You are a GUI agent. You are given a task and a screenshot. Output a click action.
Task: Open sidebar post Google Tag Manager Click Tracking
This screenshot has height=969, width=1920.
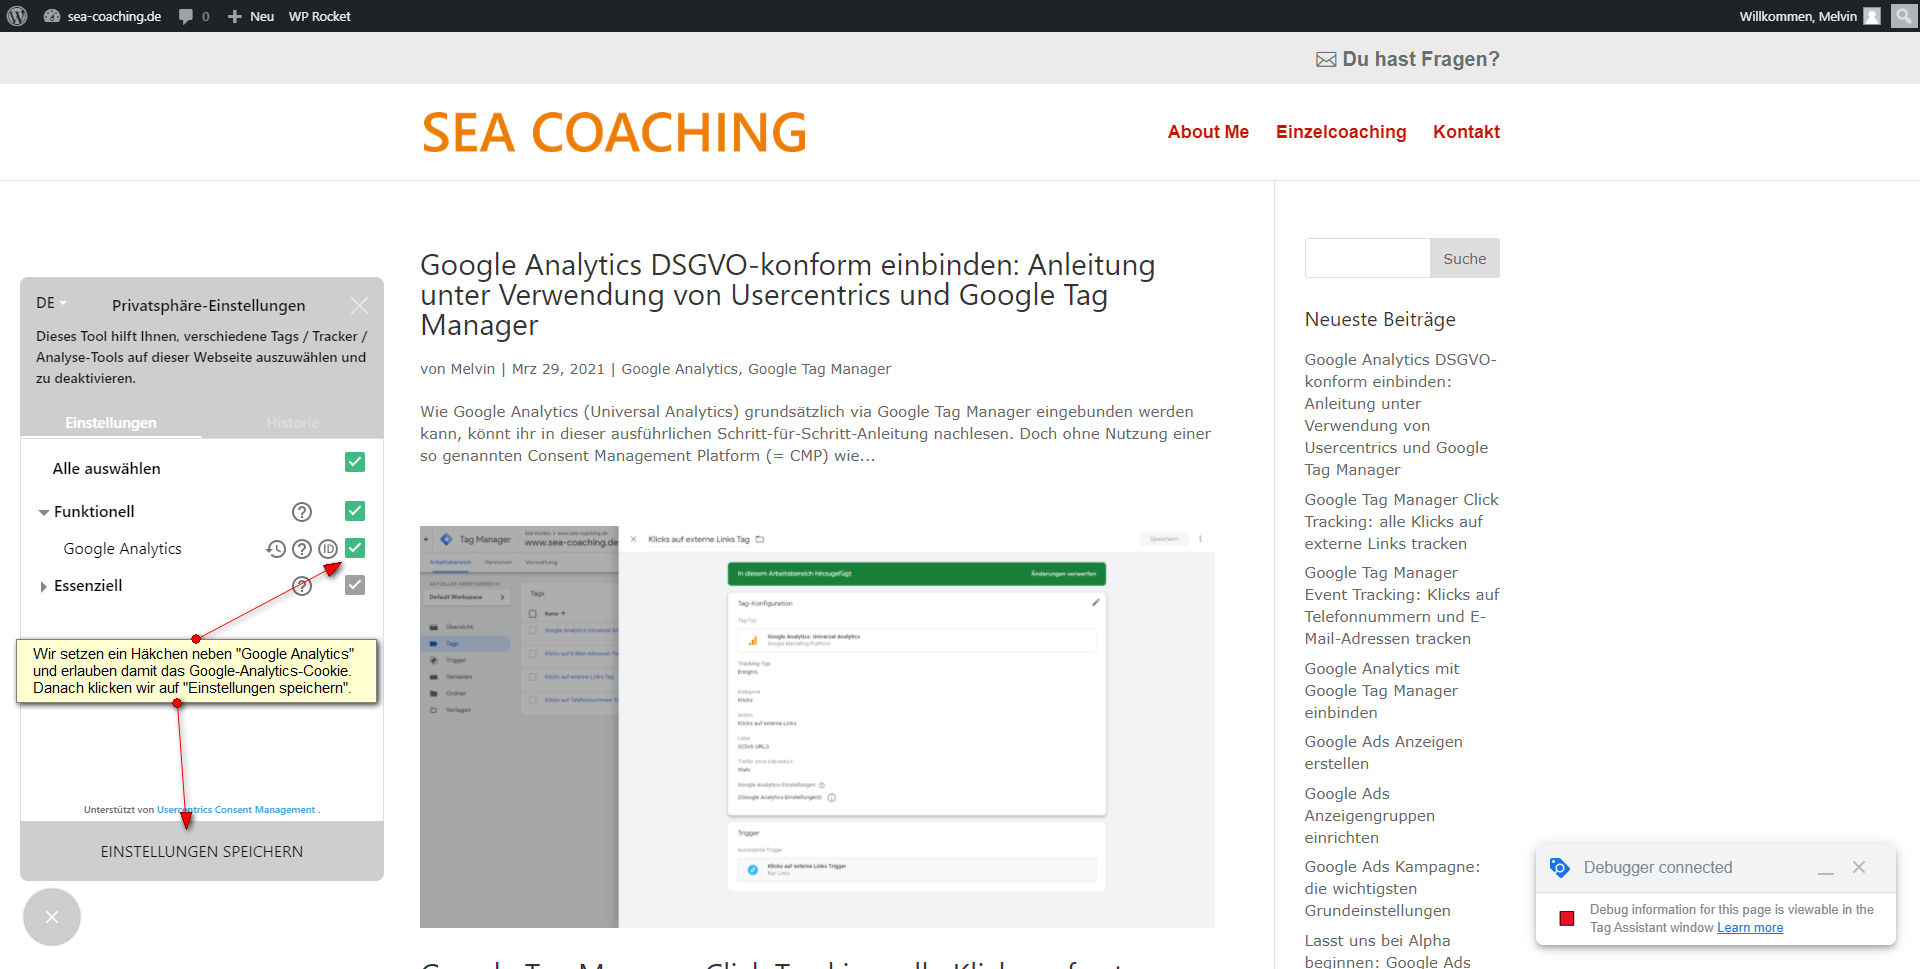coord(1401,521)
